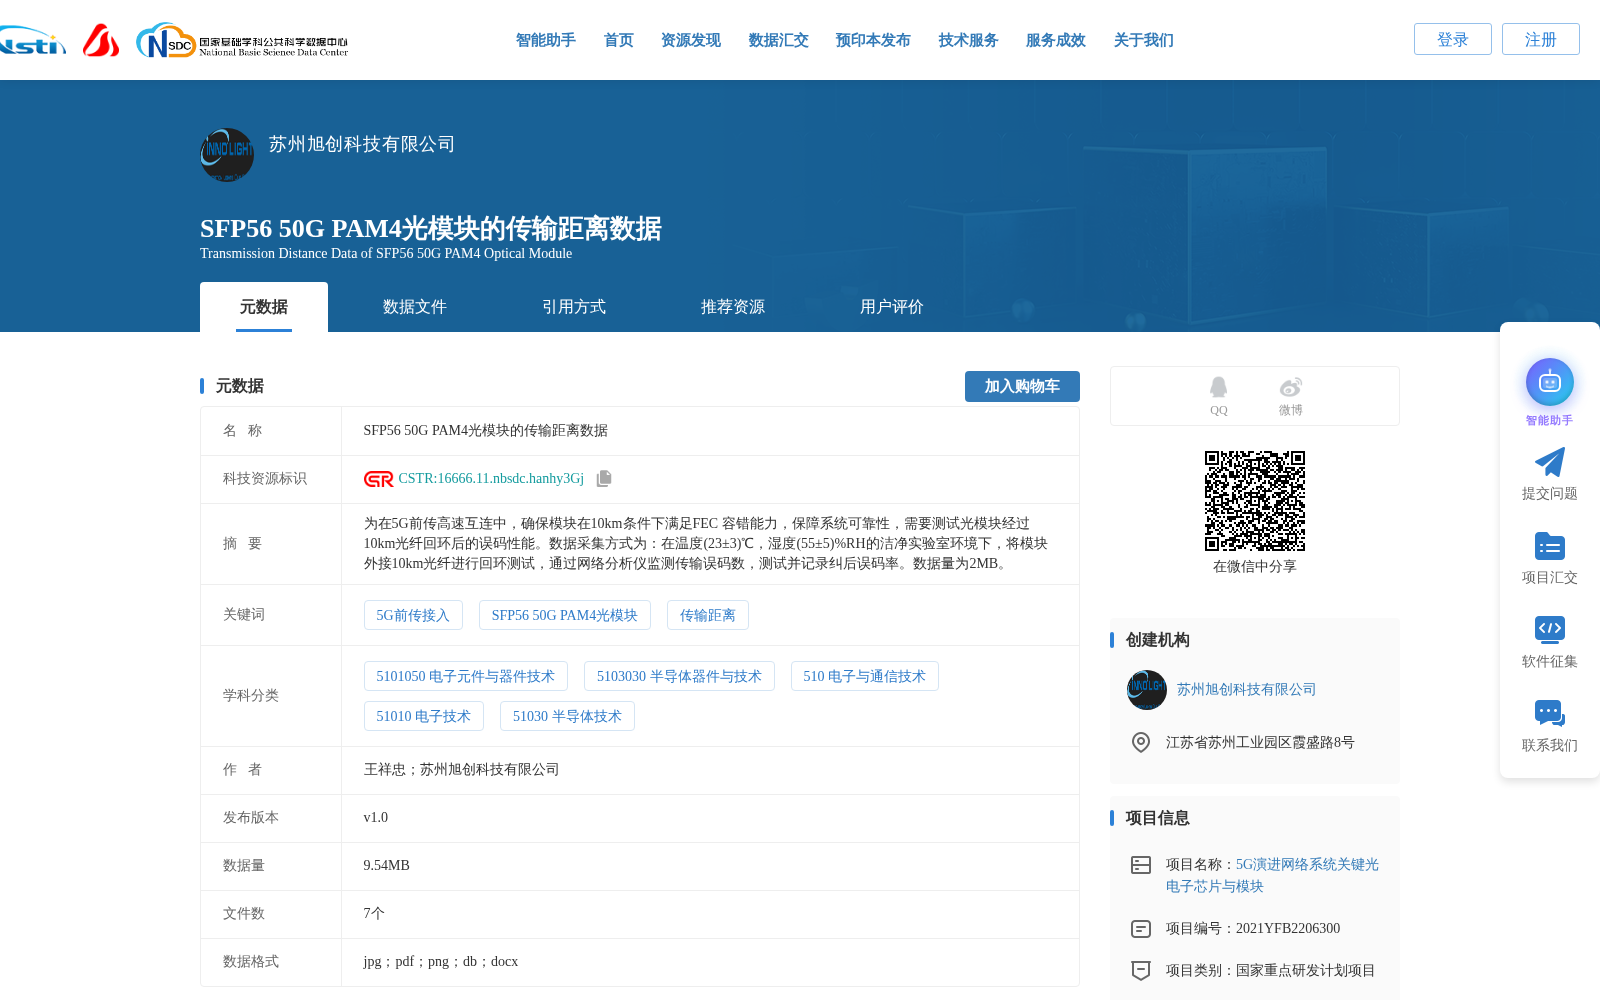The width and height of the screenshot is (1600, 1000).
Task: Switch to the 元数据 tab
Action: click(264, 307)
